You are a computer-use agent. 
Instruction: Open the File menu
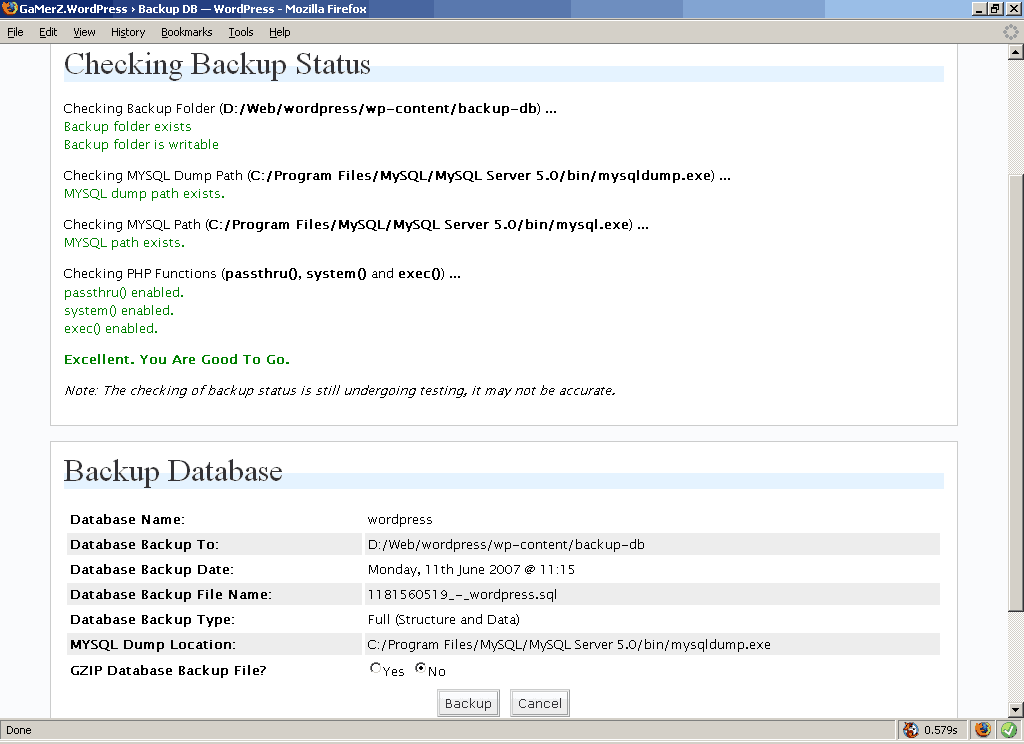pos(15,32)
